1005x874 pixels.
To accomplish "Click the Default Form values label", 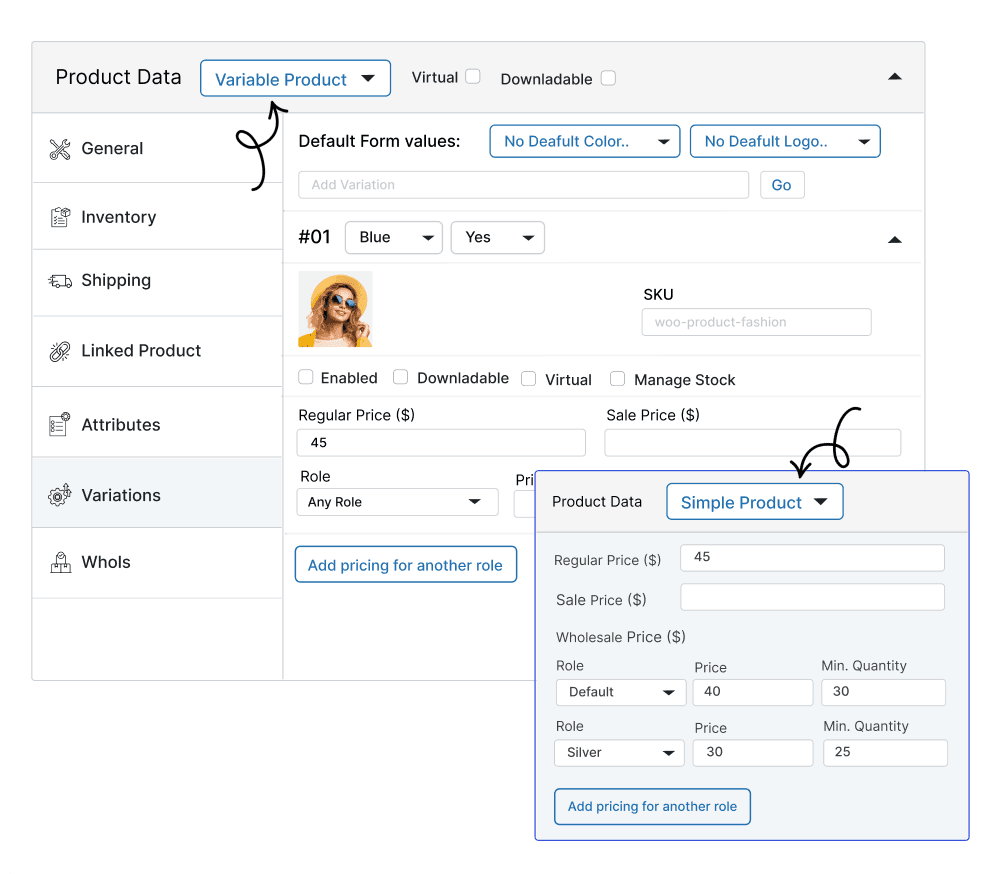I will pos(379,142).
